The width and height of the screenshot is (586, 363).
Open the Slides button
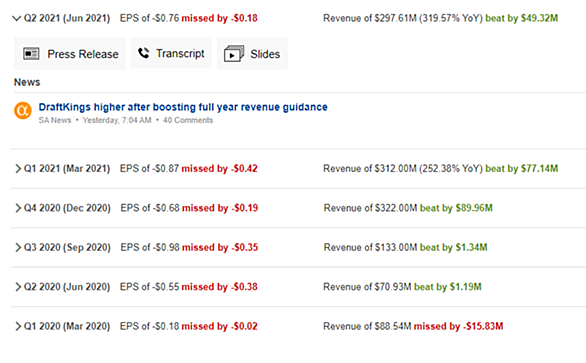252,53
